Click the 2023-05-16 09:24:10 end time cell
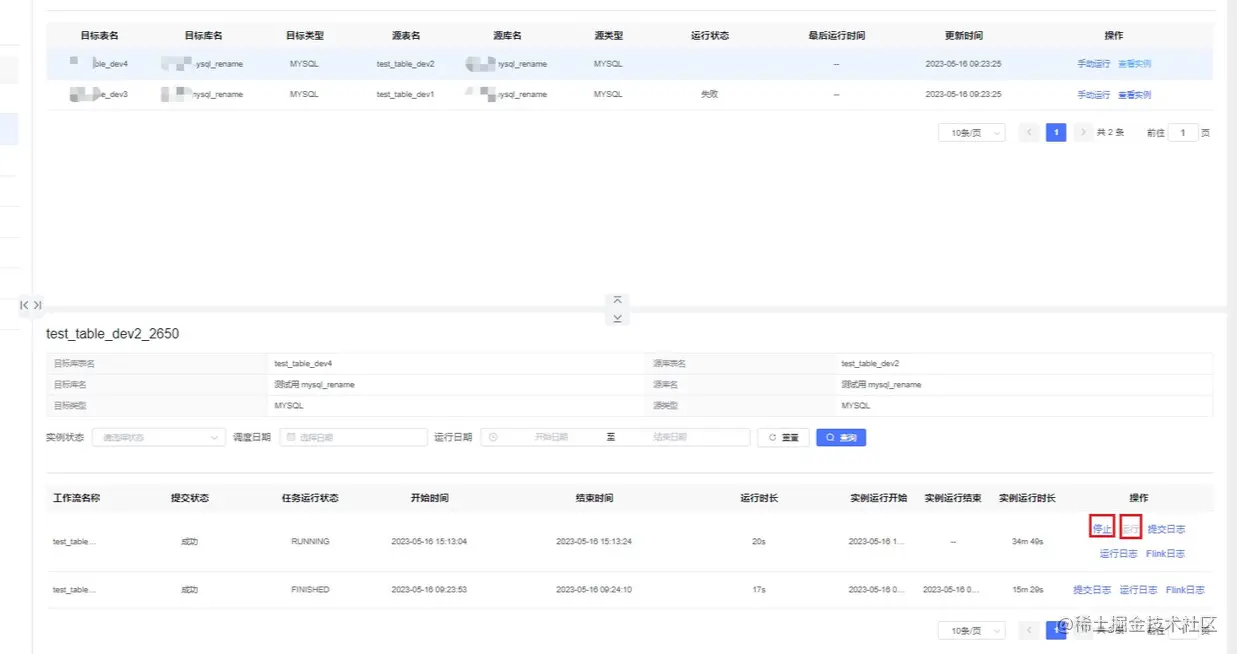 [x=594, y=590]
